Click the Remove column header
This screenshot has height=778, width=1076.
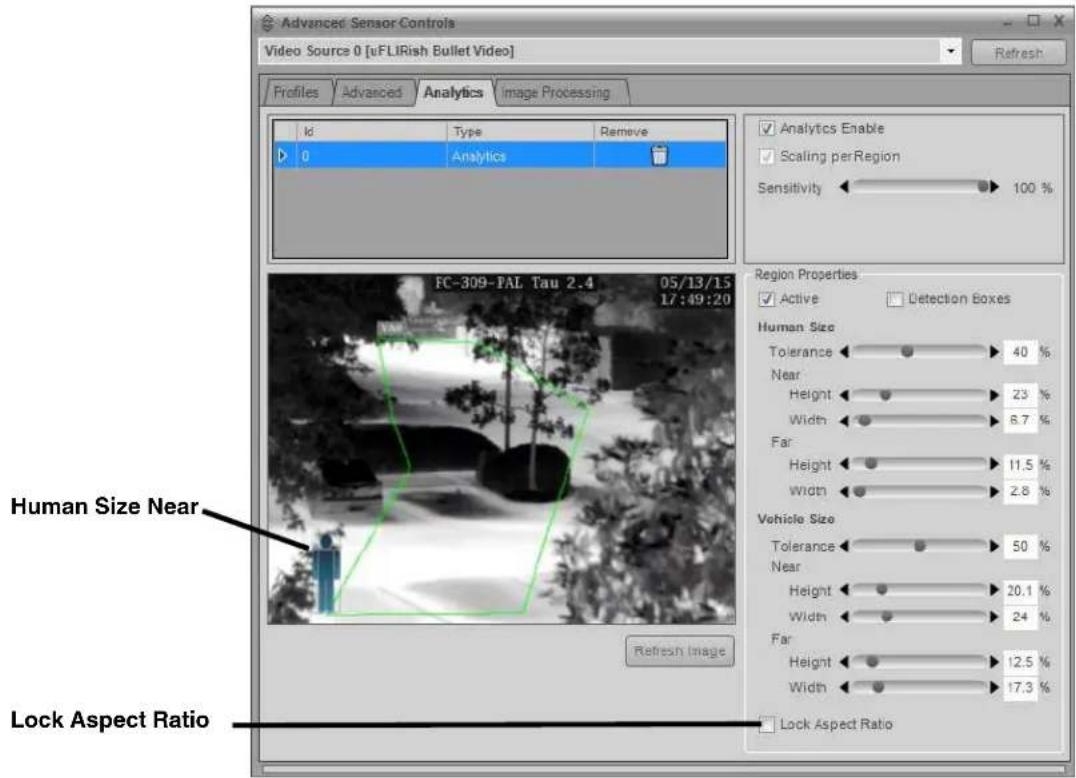pyautogui.click(x=659, y=131)
